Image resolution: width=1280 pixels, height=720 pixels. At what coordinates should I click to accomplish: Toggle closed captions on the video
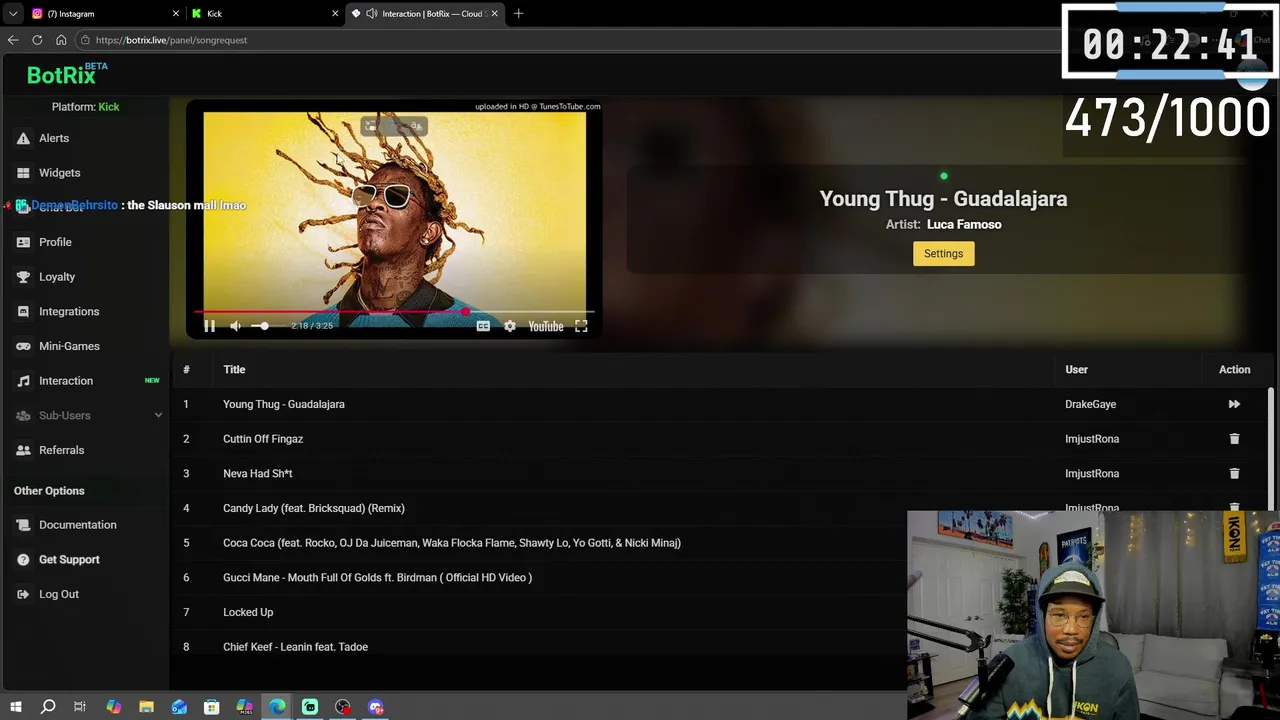coord(483,326)
